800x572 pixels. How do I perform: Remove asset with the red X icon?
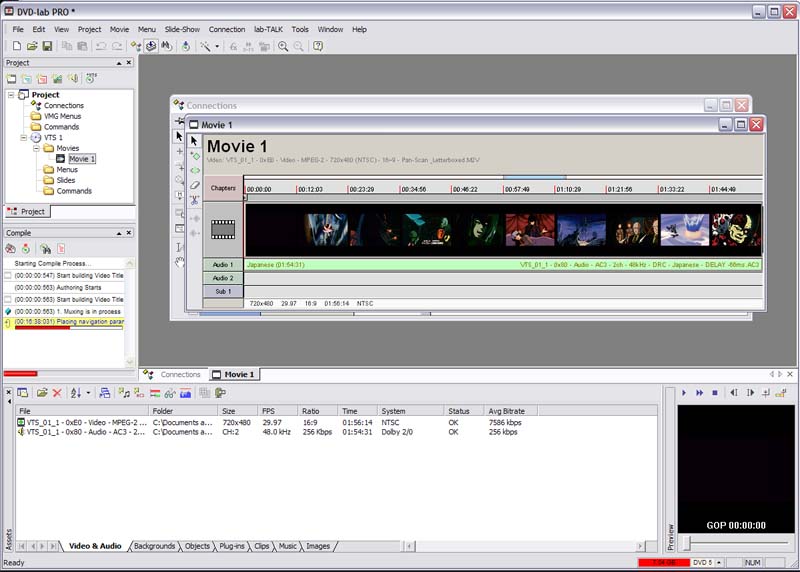tap(57, 393)
